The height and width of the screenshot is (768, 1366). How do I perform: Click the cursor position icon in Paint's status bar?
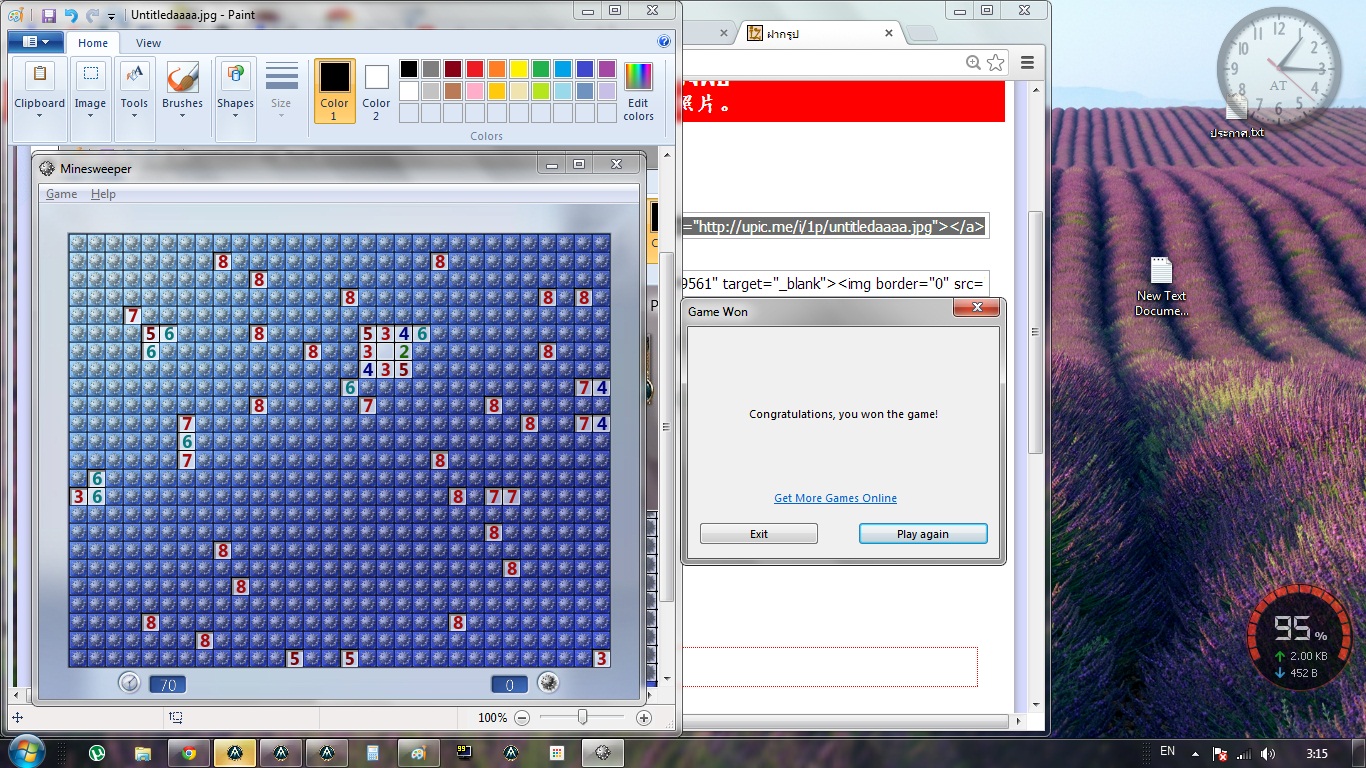pyautogui.click(x=17, y=717)
